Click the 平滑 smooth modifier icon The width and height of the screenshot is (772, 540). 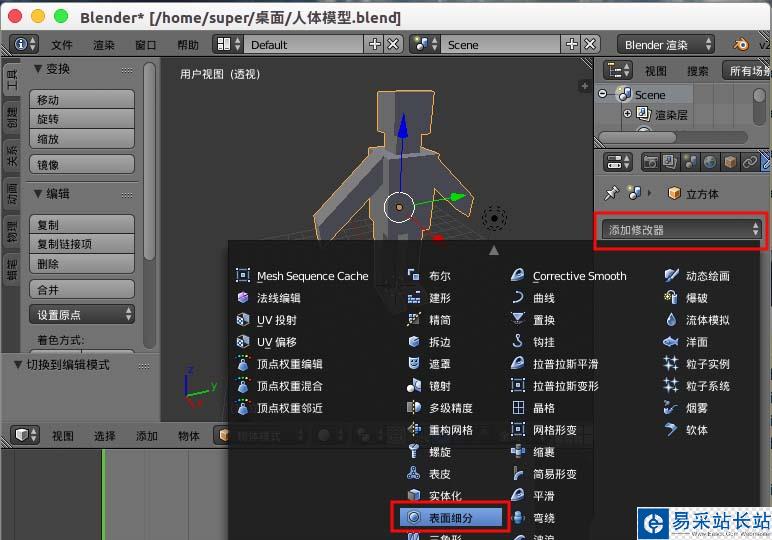518,495
